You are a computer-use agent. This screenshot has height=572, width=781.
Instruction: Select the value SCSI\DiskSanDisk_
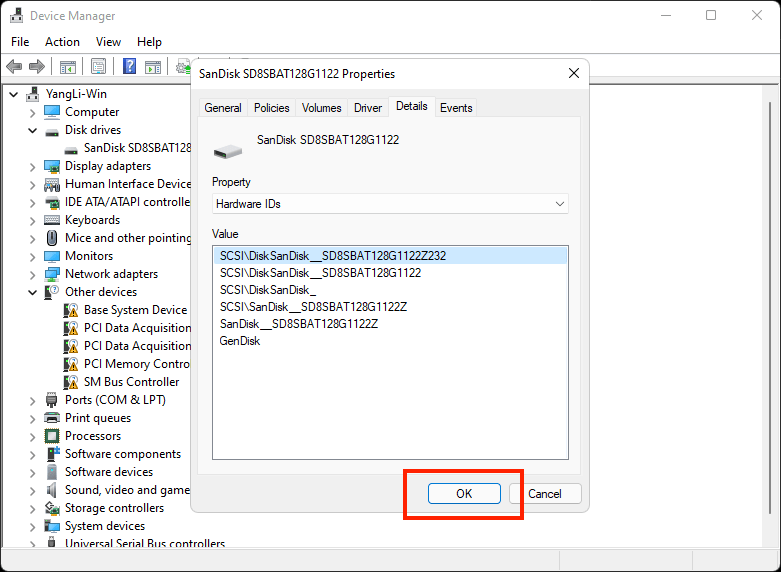390,289
